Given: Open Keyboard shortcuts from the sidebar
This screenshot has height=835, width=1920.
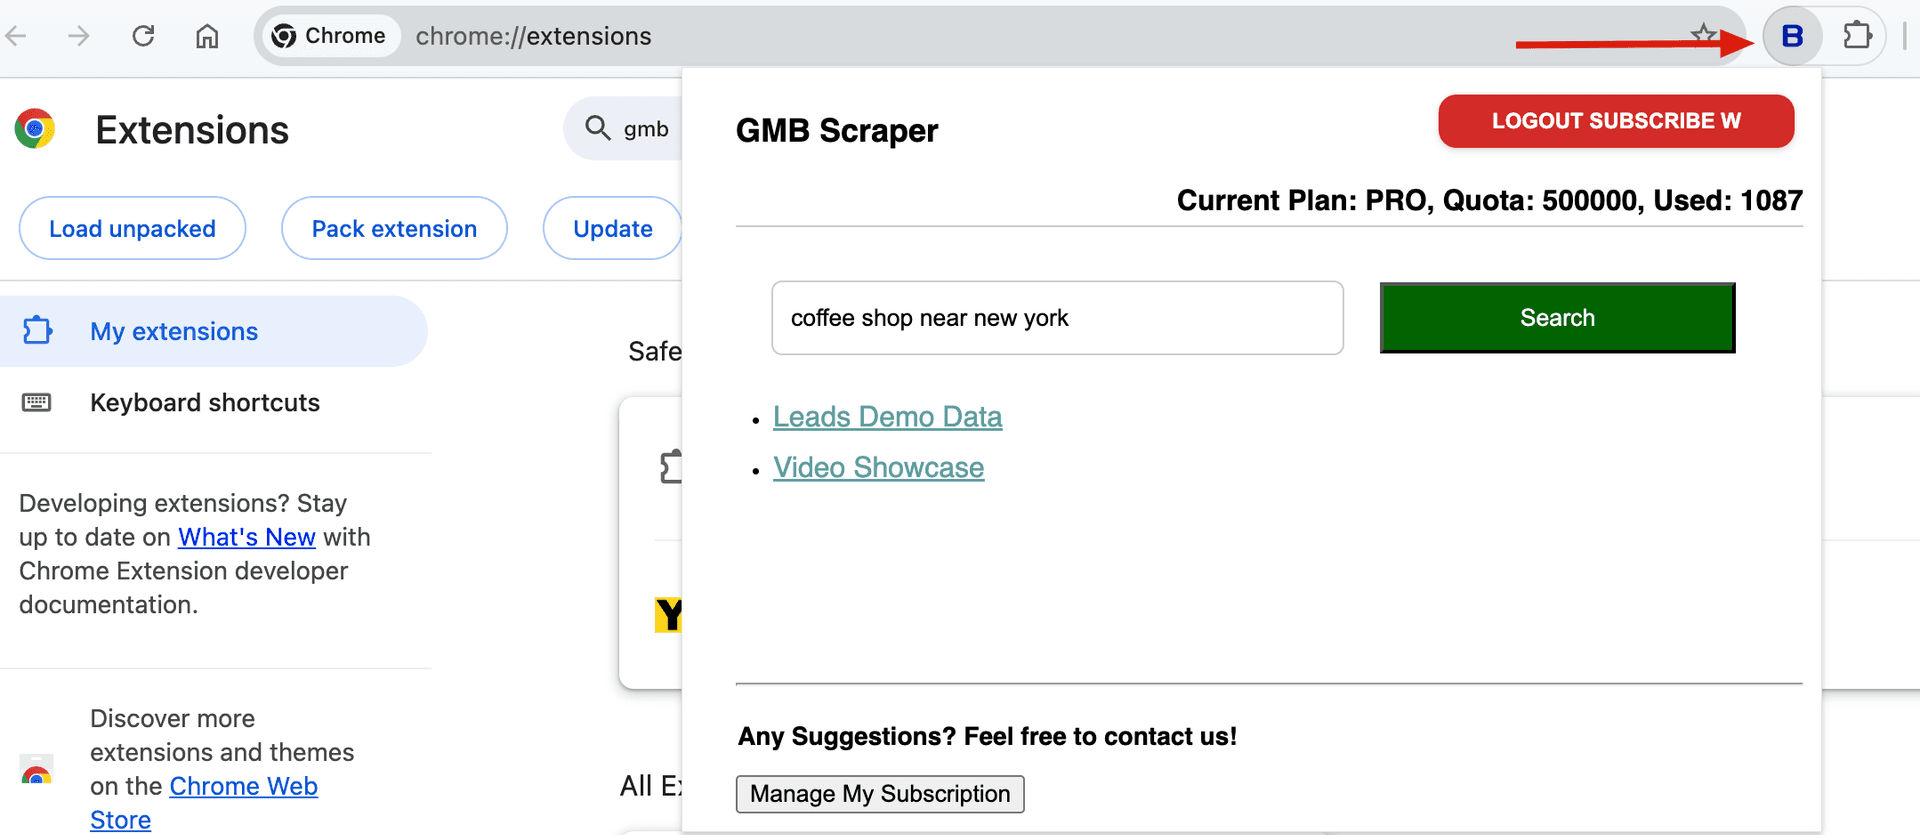Looking at the screenshot, I should pos(205,402).
